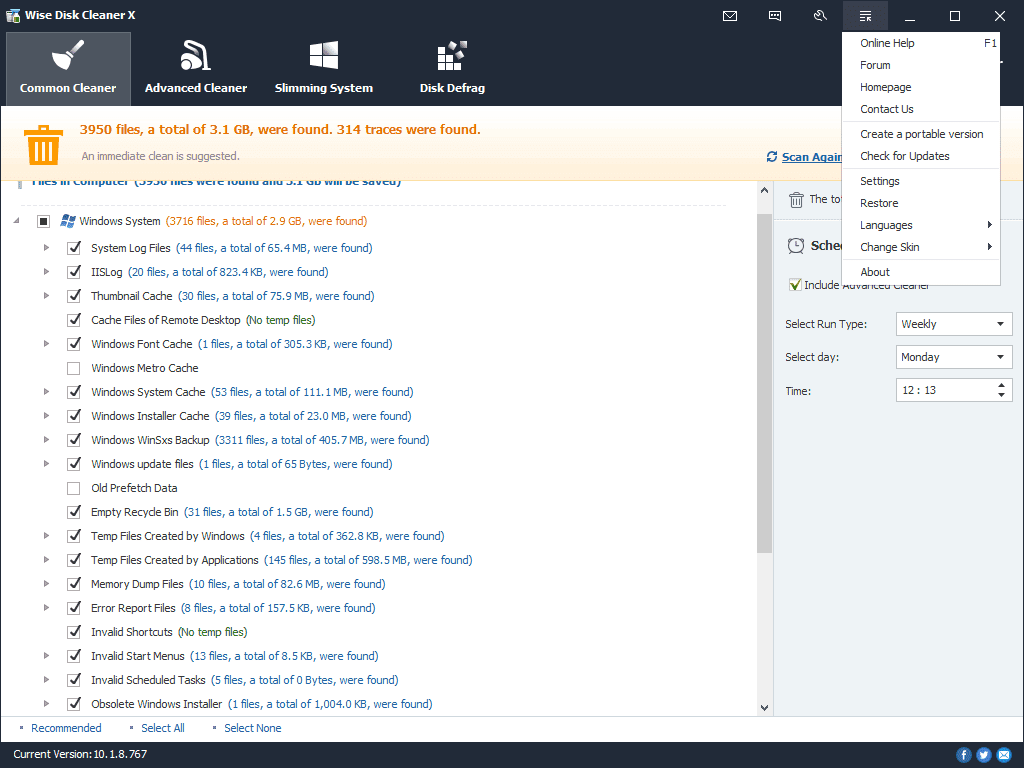Expand Temp Files Created by Applications row
Screen dimensions: 1024x768
(46, 560)
